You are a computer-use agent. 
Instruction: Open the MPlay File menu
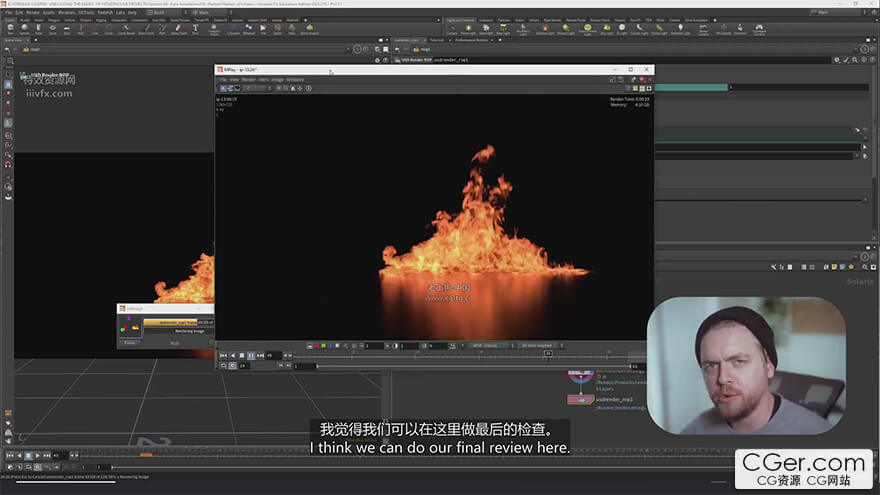223,79
